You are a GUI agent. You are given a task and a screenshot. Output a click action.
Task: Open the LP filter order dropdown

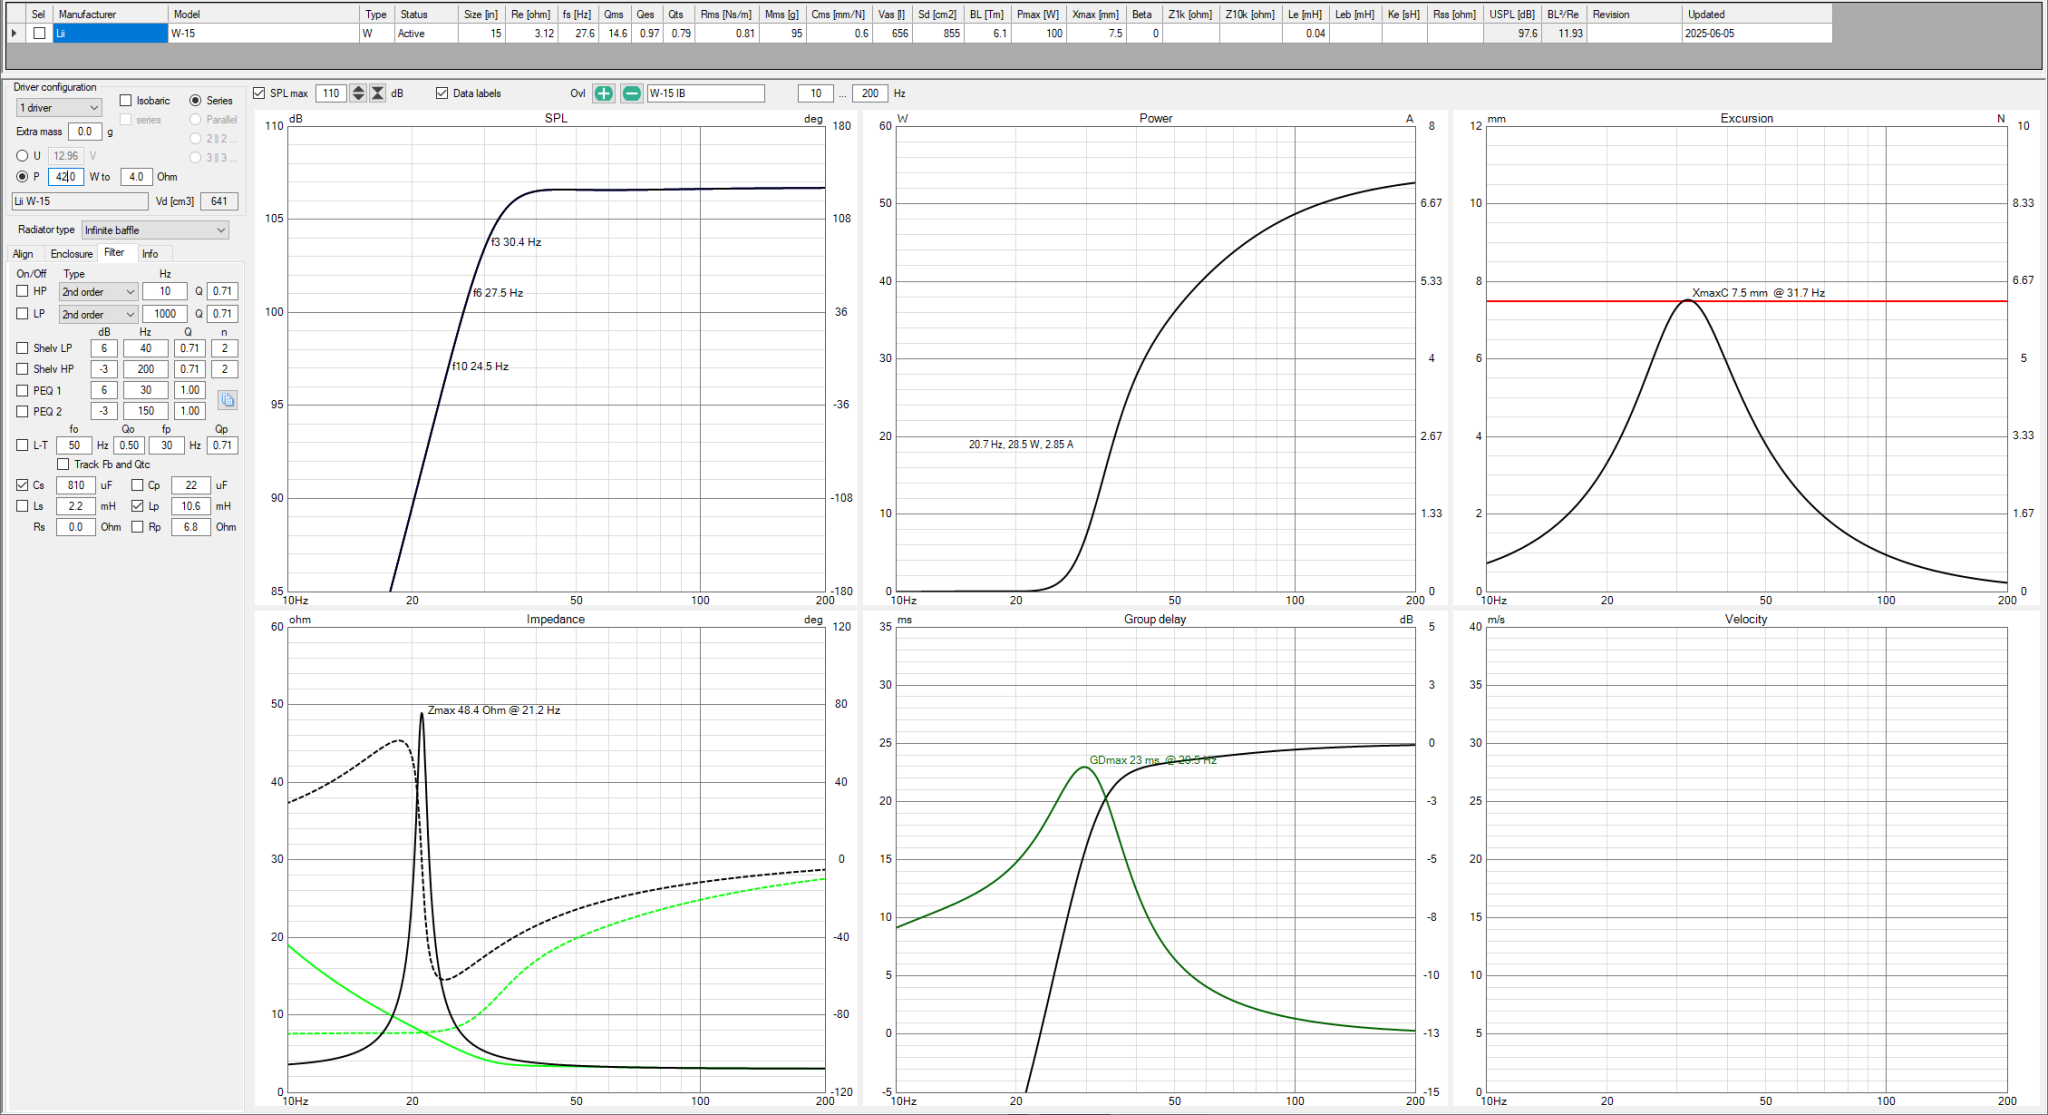pos(98,314)
